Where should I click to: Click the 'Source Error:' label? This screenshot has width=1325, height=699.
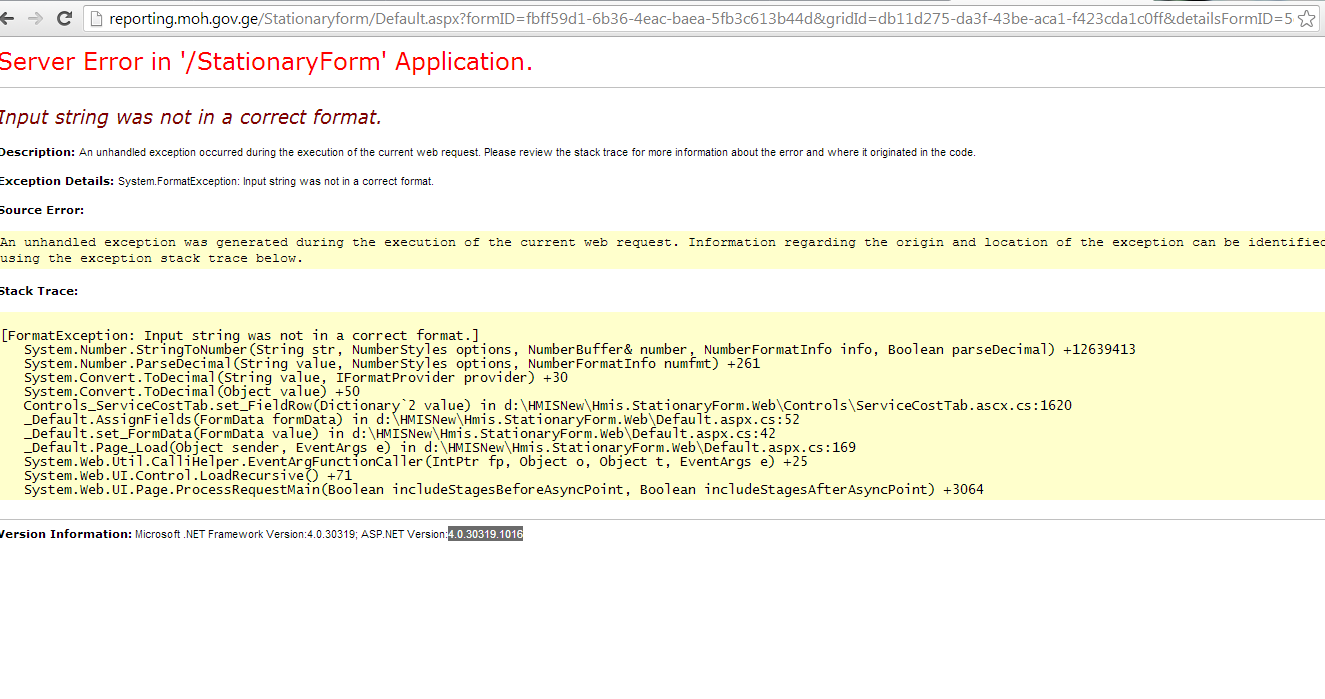[x=42, y=210]
